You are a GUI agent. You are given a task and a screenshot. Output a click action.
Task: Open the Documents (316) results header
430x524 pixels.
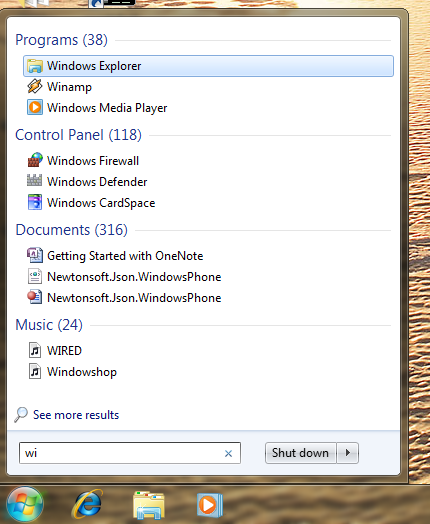click(71, 230)
